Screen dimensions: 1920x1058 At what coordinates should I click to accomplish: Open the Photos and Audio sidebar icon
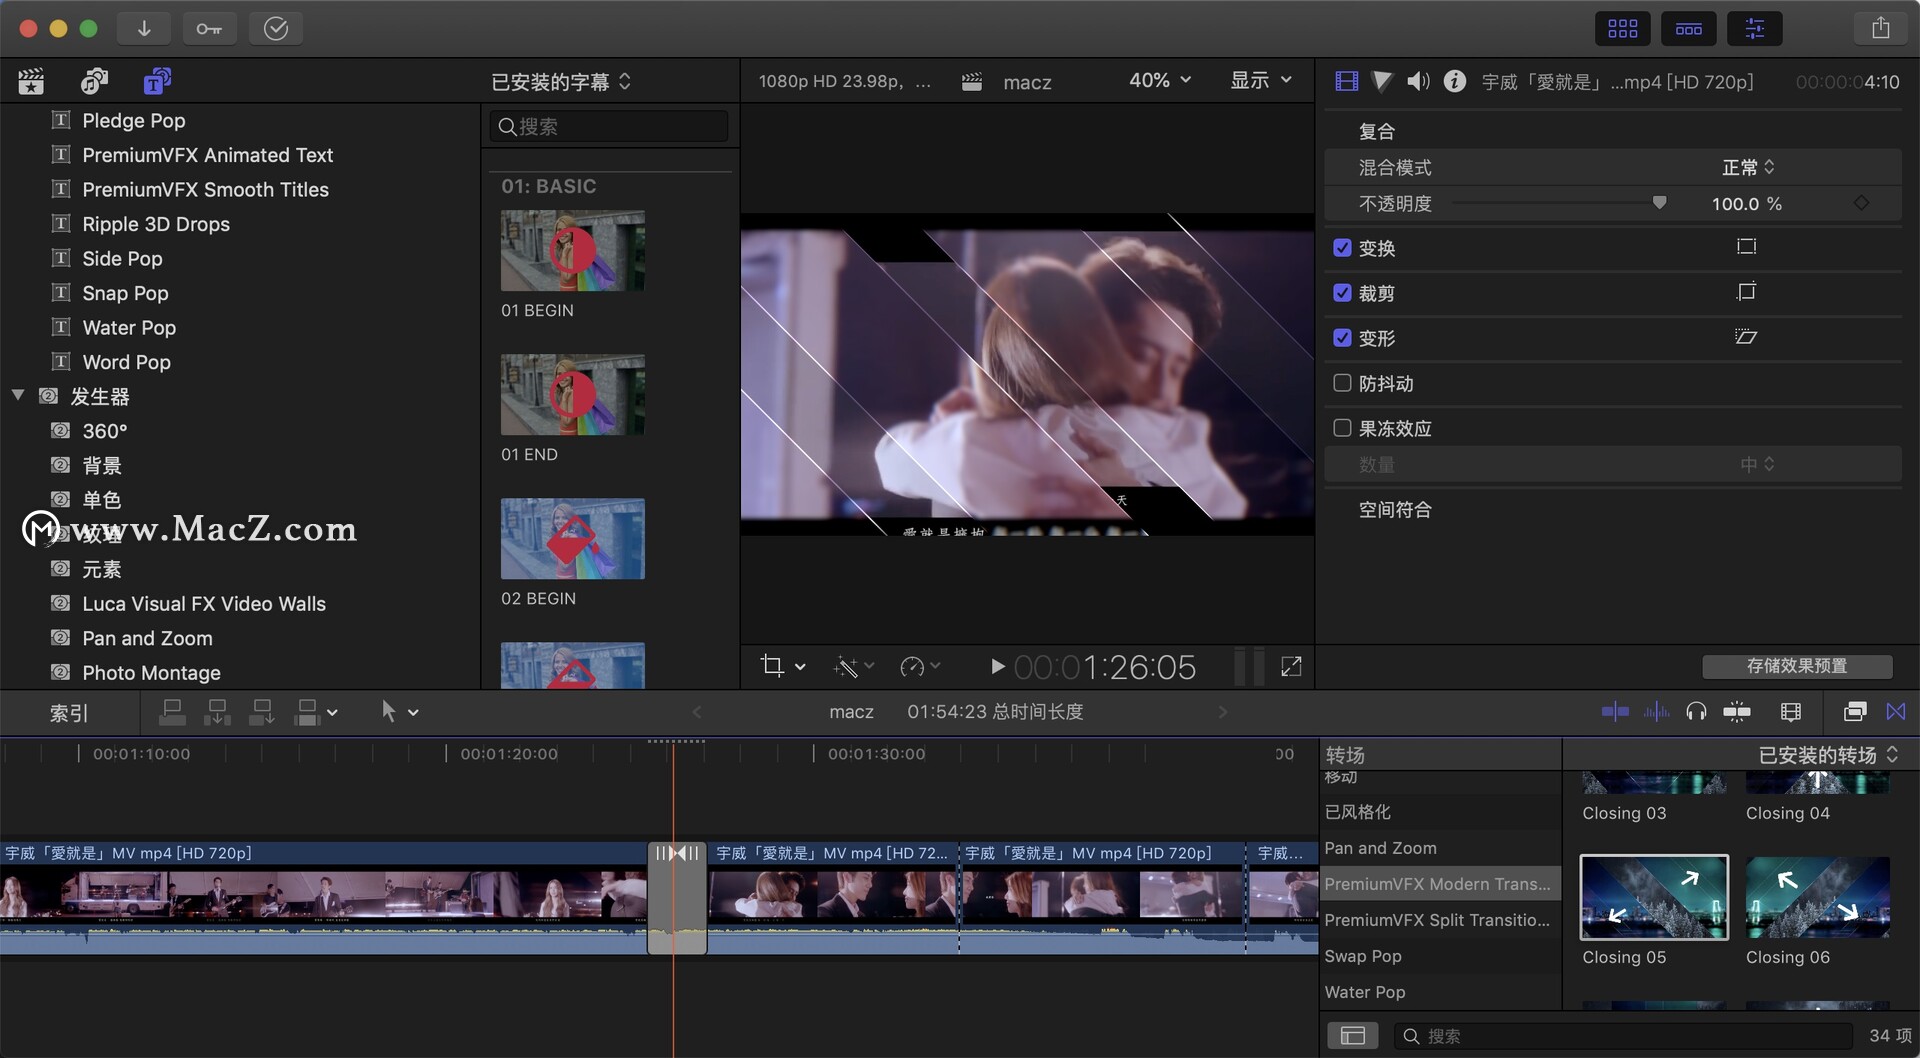click(94, 81)
